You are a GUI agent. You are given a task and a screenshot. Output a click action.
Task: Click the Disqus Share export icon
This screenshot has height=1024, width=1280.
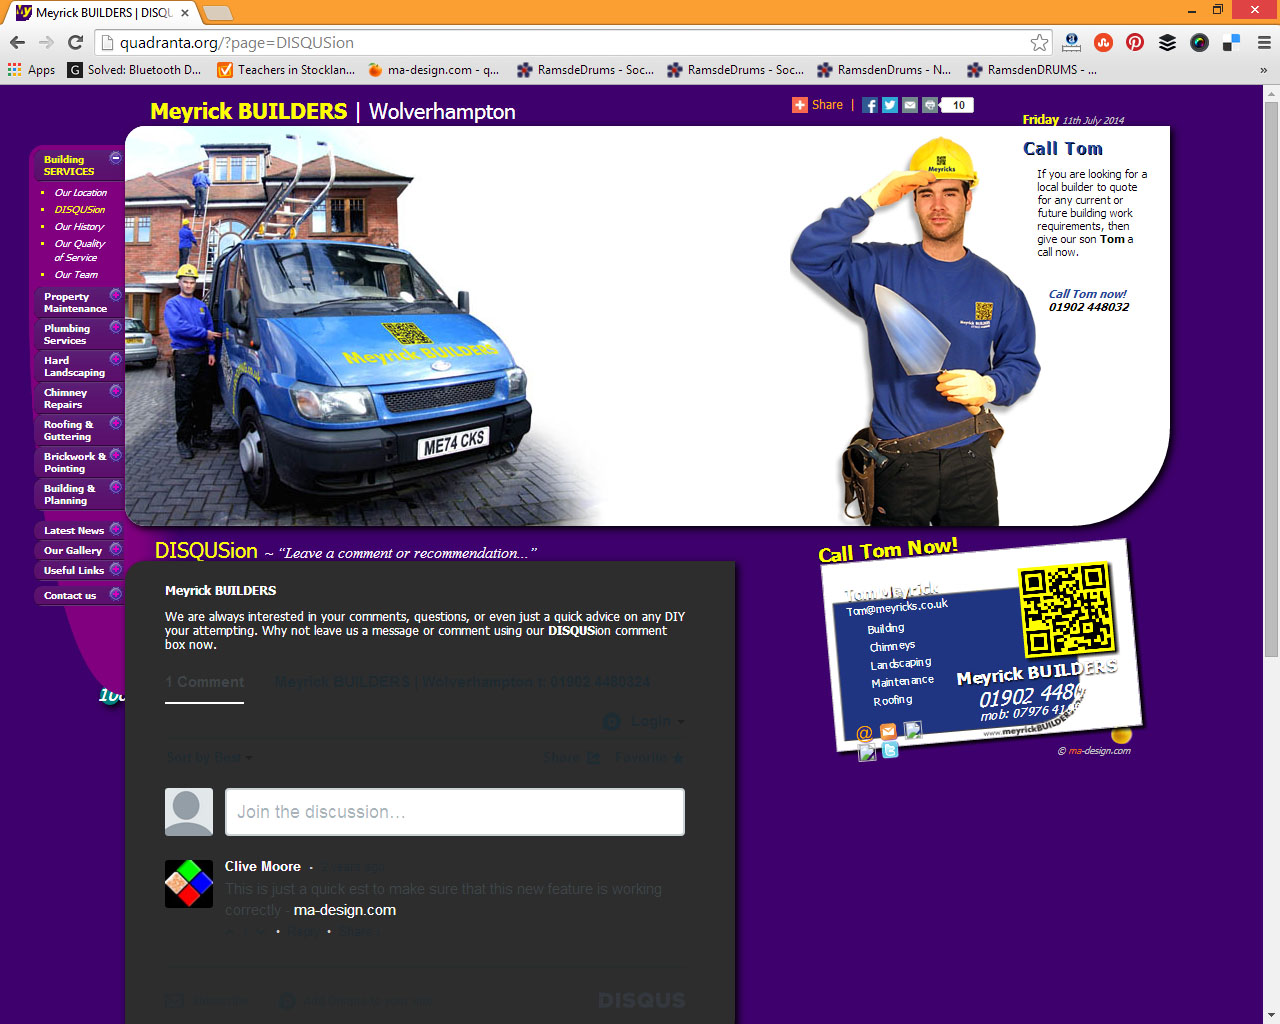coord(594,758)
